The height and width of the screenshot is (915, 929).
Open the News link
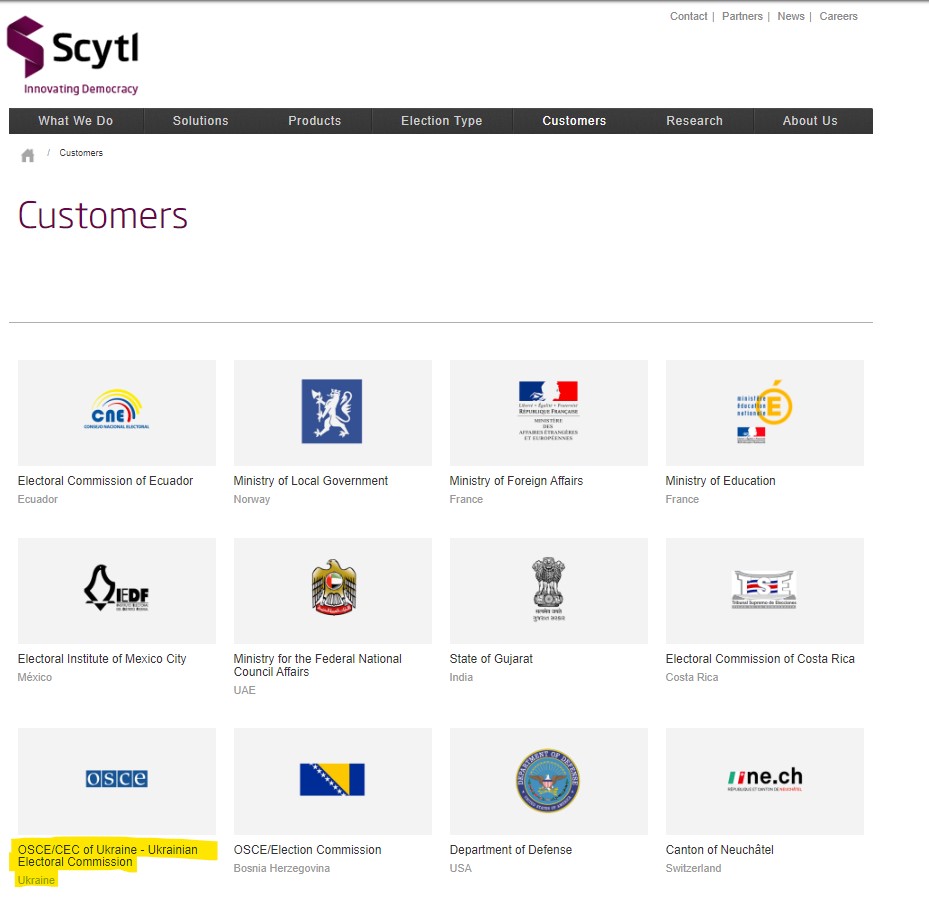[x=791, y=17]
